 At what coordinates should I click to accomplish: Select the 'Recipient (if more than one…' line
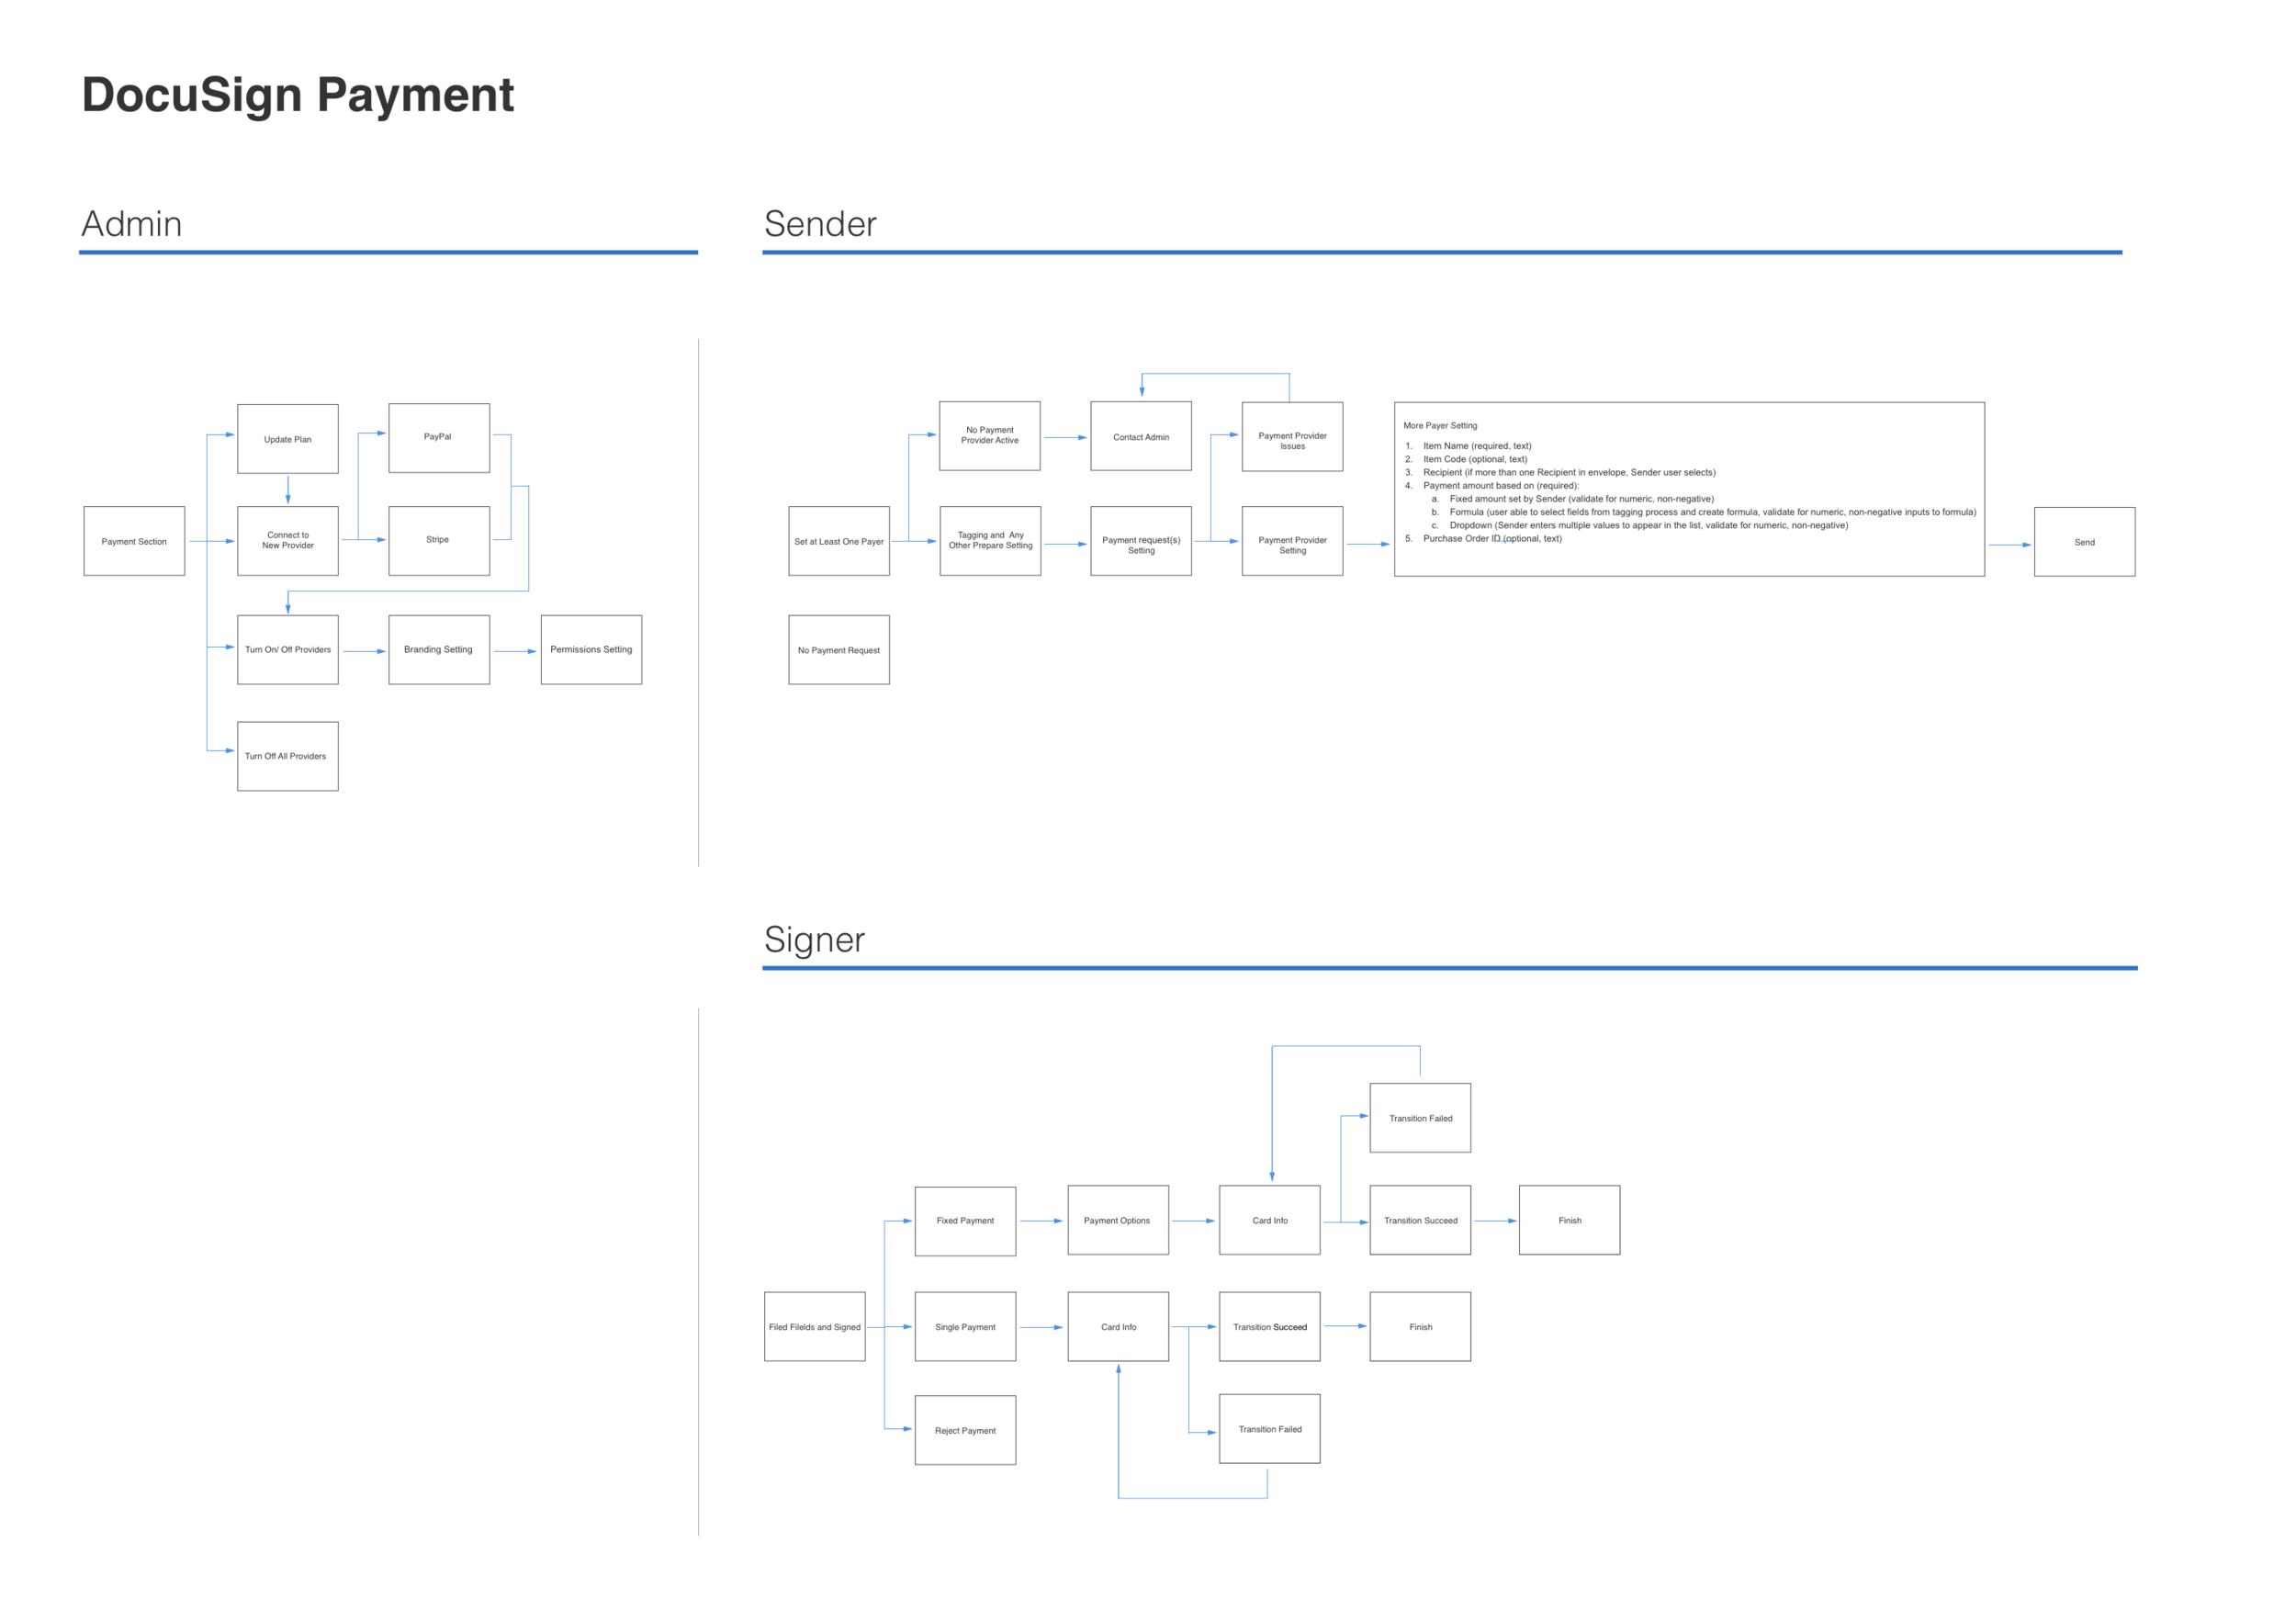pyautogui.click(x=1570, y=472)
